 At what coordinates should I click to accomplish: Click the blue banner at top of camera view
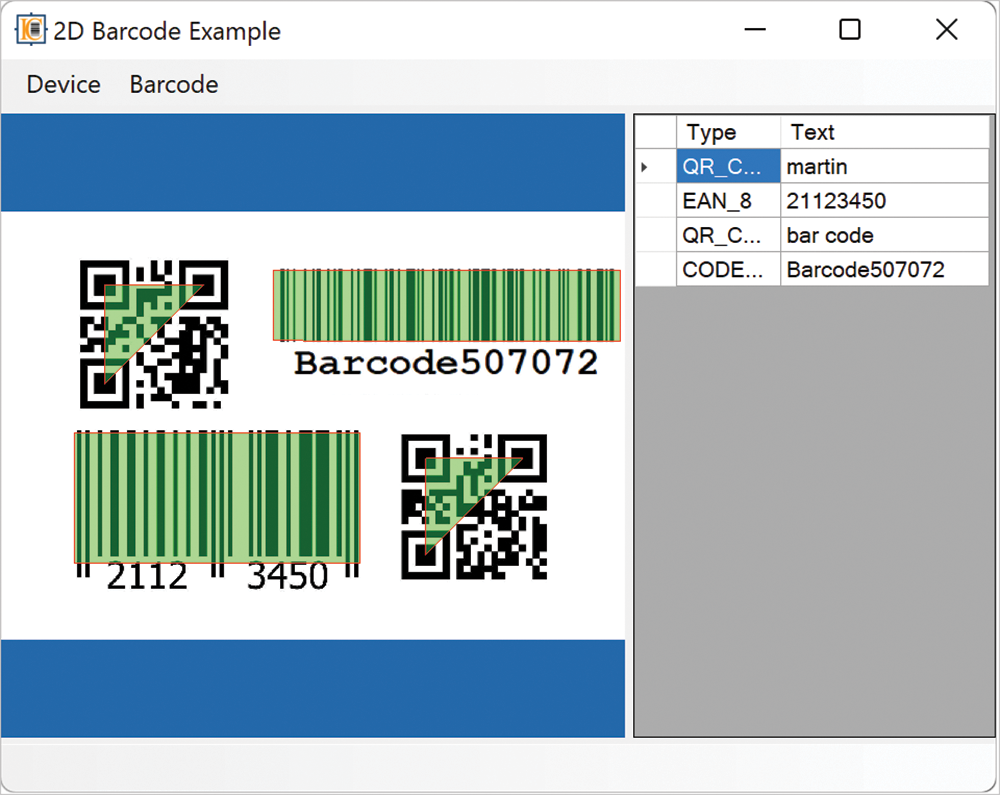[313, 162]
